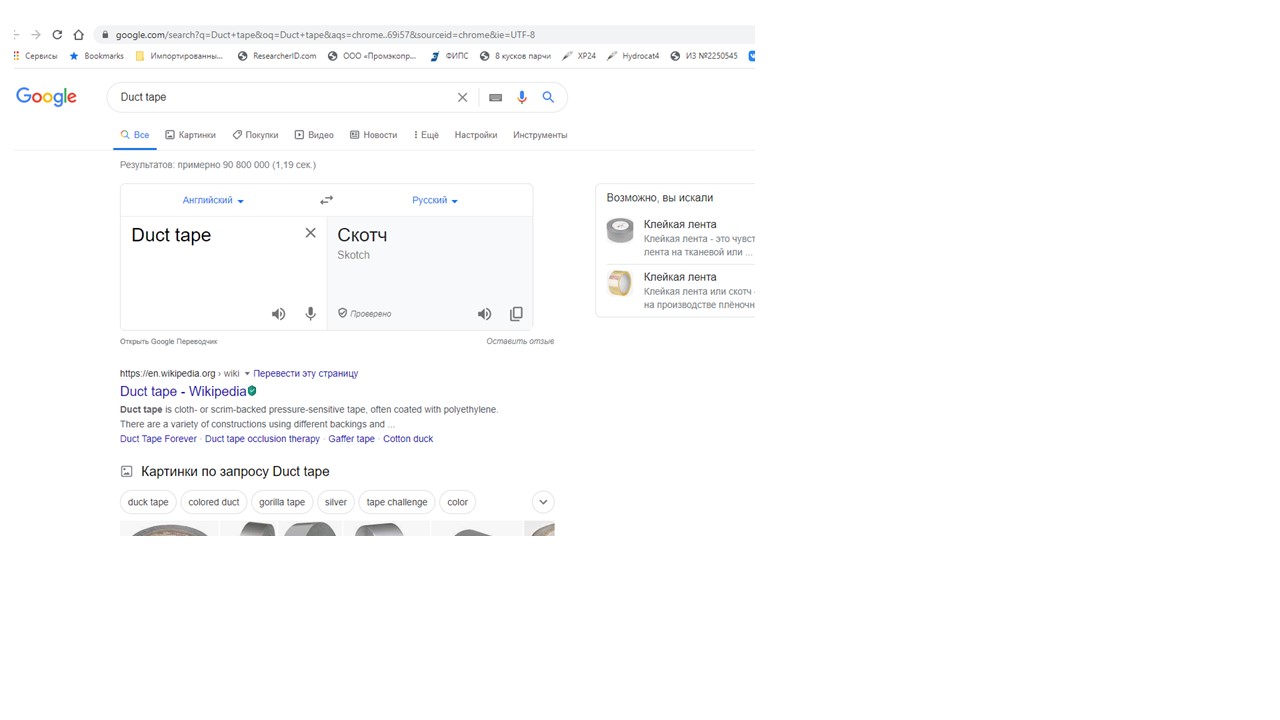
Task: Open the Сервисы apps bookmark
Action: (x=35, y=56)
